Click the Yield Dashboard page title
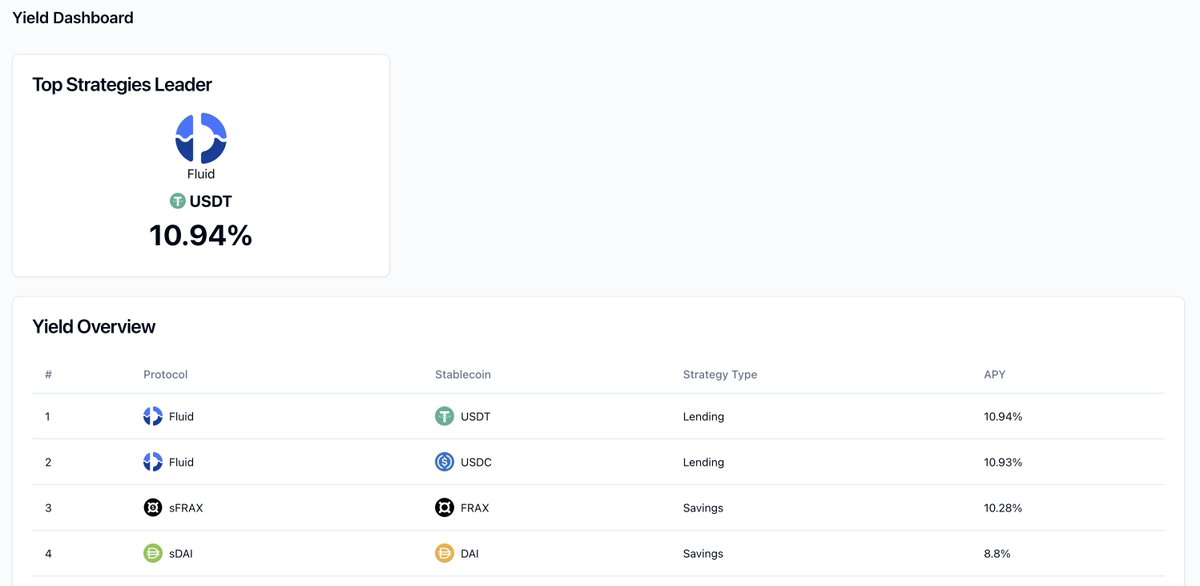 [x=72, y=17]
